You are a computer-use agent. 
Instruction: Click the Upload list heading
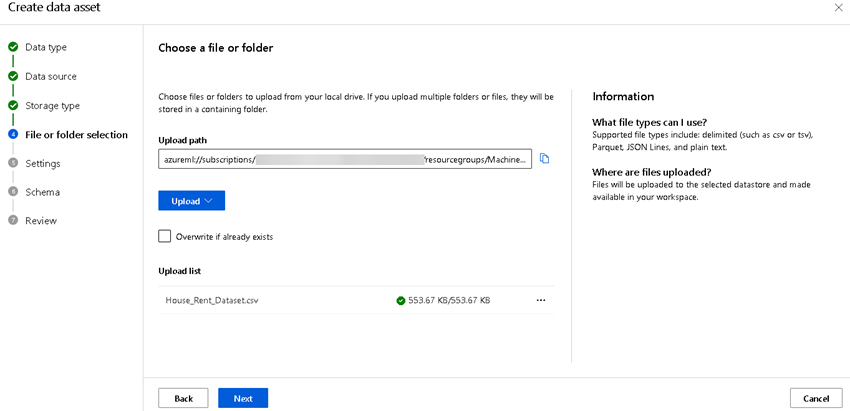pos(179,271)
